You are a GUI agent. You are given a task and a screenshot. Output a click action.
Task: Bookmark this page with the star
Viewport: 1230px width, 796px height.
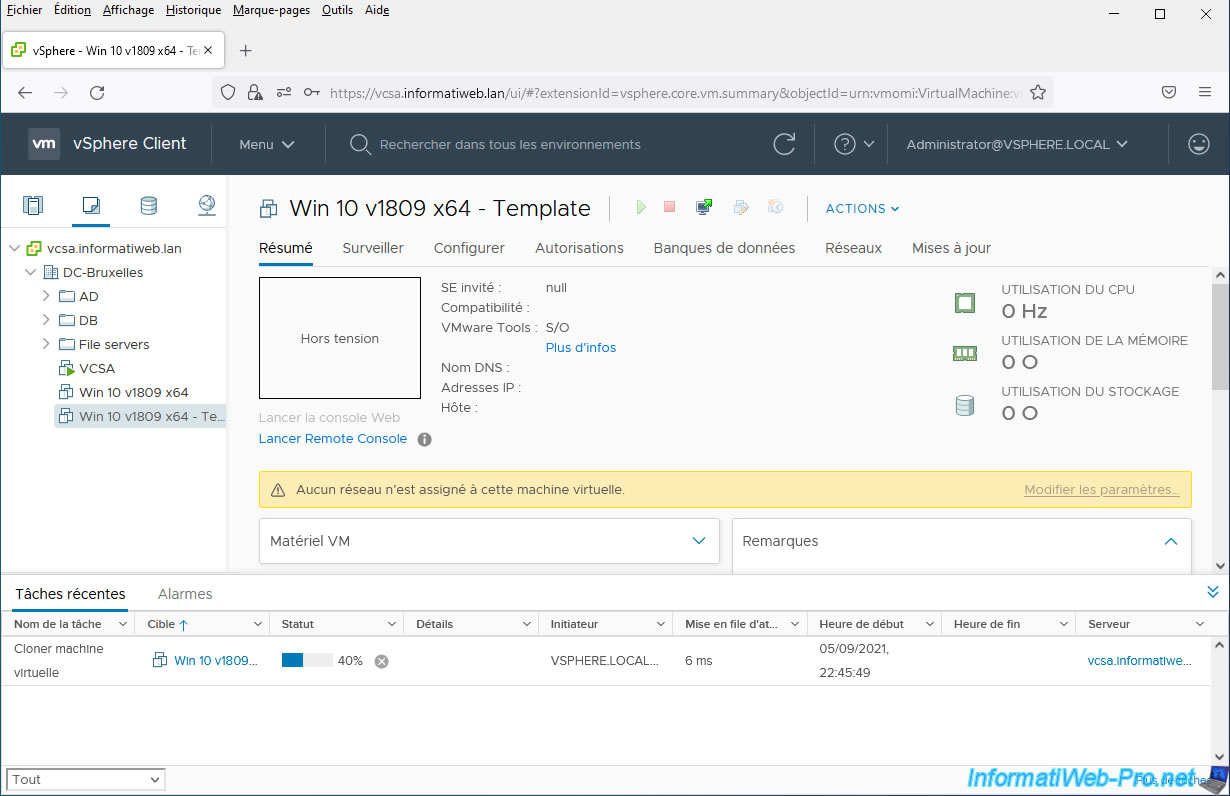pos(1038,92)
